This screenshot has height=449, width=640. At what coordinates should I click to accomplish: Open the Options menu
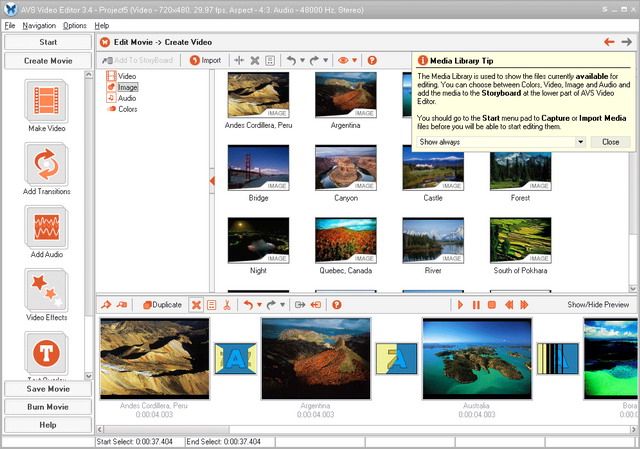(x=75, y=25)
